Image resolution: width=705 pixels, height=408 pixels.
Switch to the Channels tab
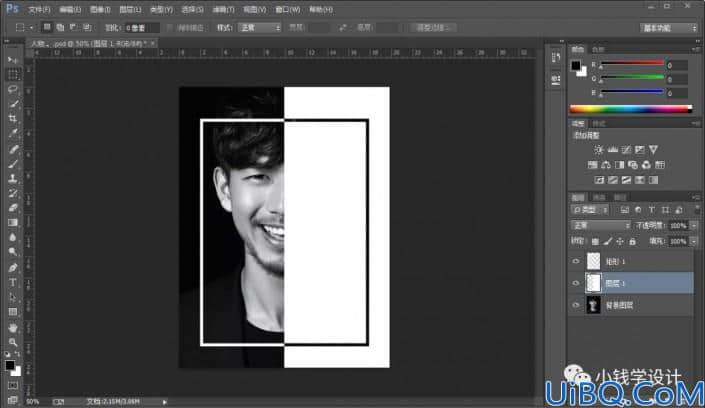(599, 197)
